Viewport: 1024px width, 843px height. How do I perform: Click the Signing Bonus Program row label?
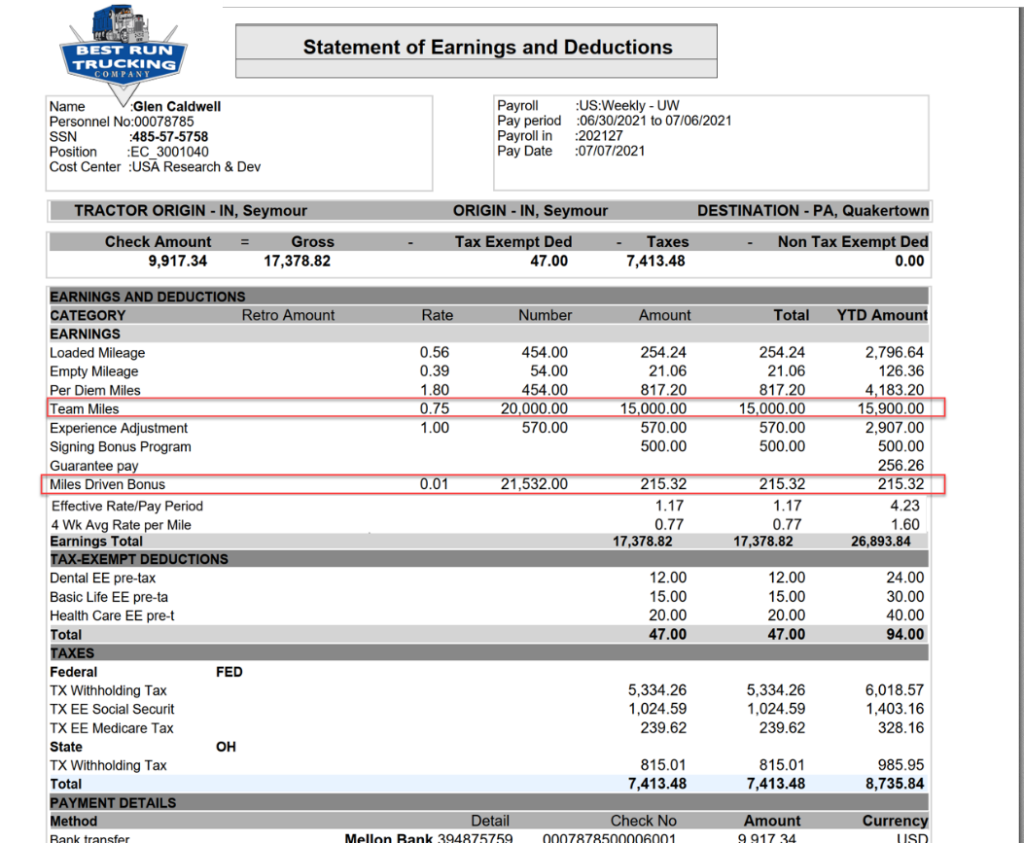coord(120,447)
